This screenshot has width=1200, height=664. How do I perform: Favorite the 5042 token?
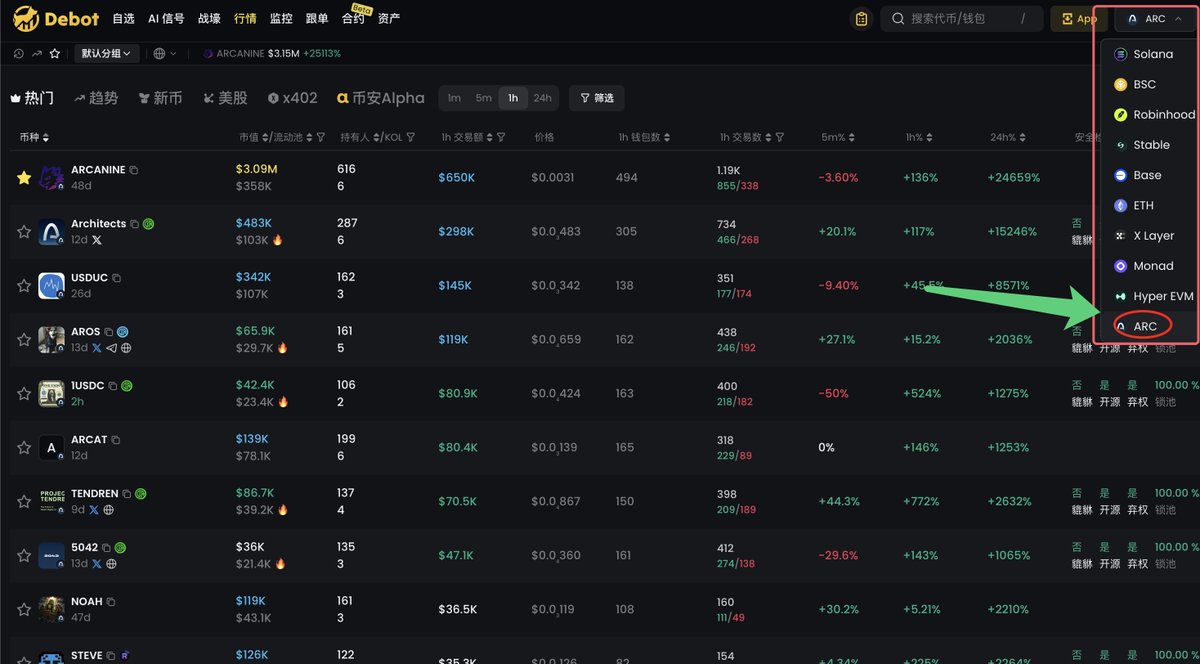coord(24,556)
